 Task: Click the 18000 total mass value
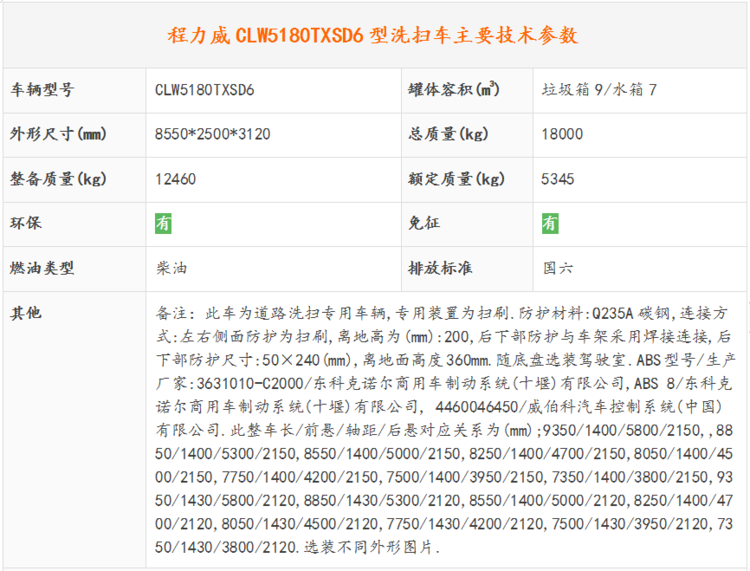pos(562,134)
